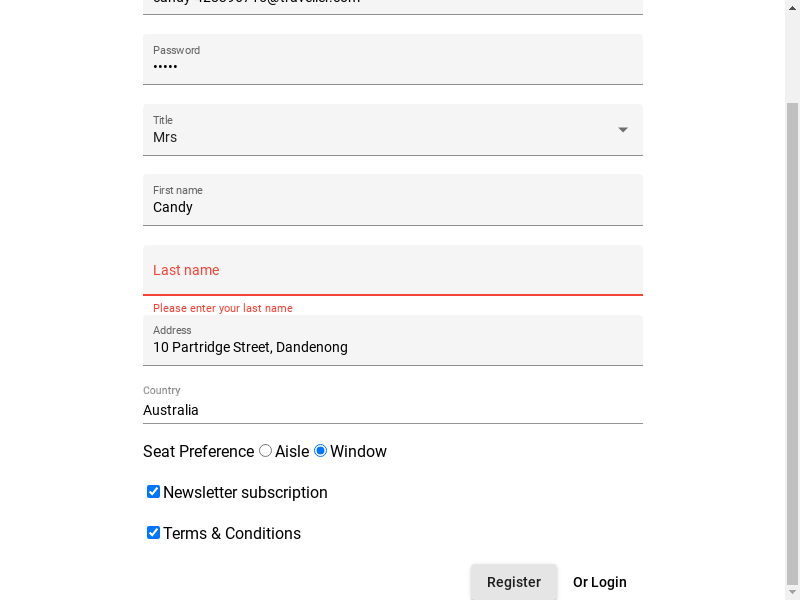Click the scrollbar up arrow
Viewport: 800px width, 600px height.
click(x=792, y=7)
